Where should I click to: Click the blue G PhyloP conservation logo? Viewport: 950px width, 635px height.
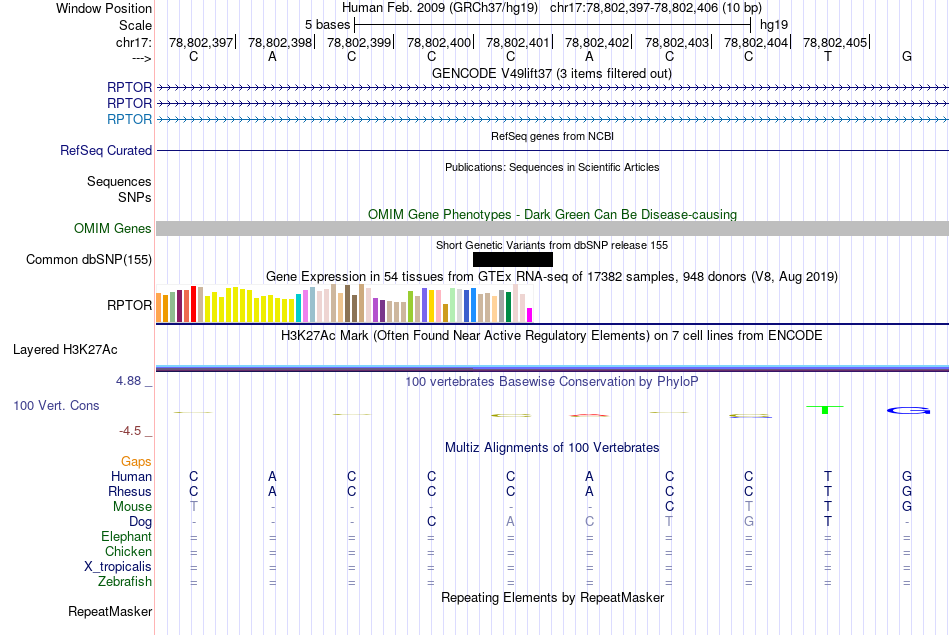point(908,411)
